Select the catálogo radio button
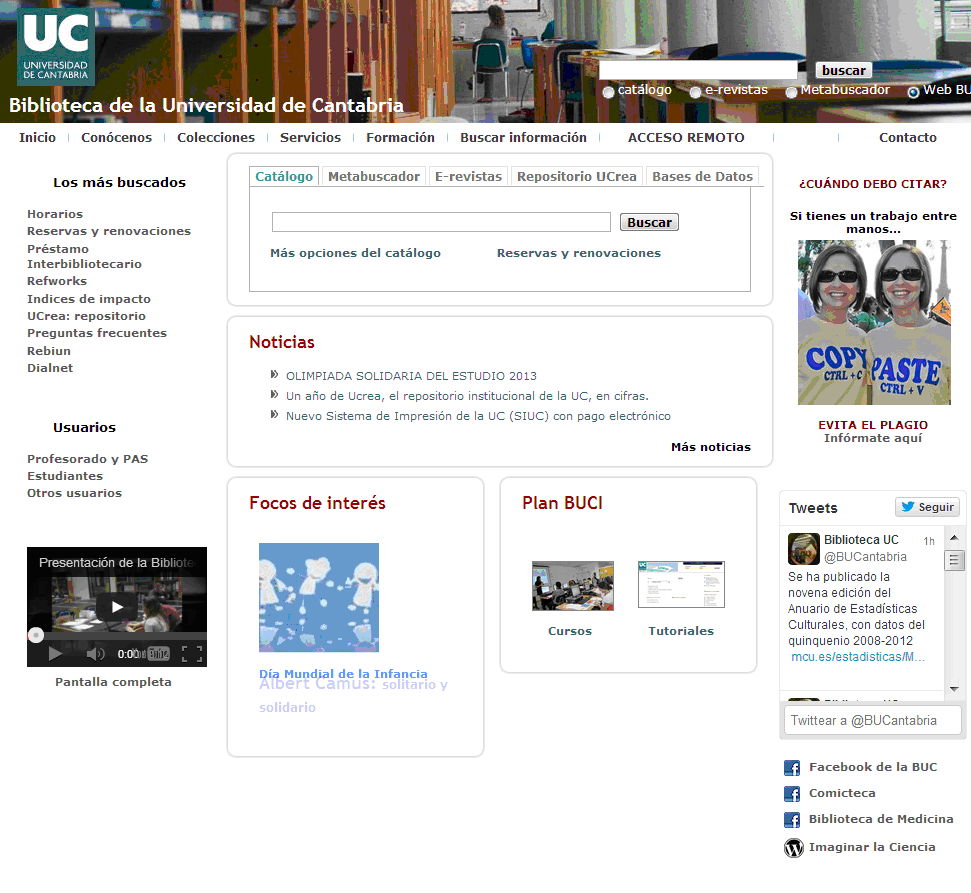971x893 pixels. click(x=608, y=92)
